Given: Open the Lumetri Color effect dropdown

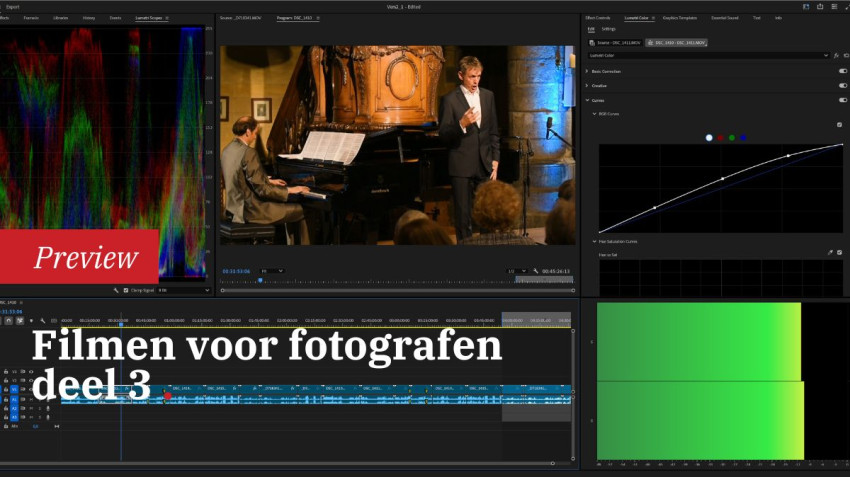Looking at the screenshot, I should pos(709,55).
